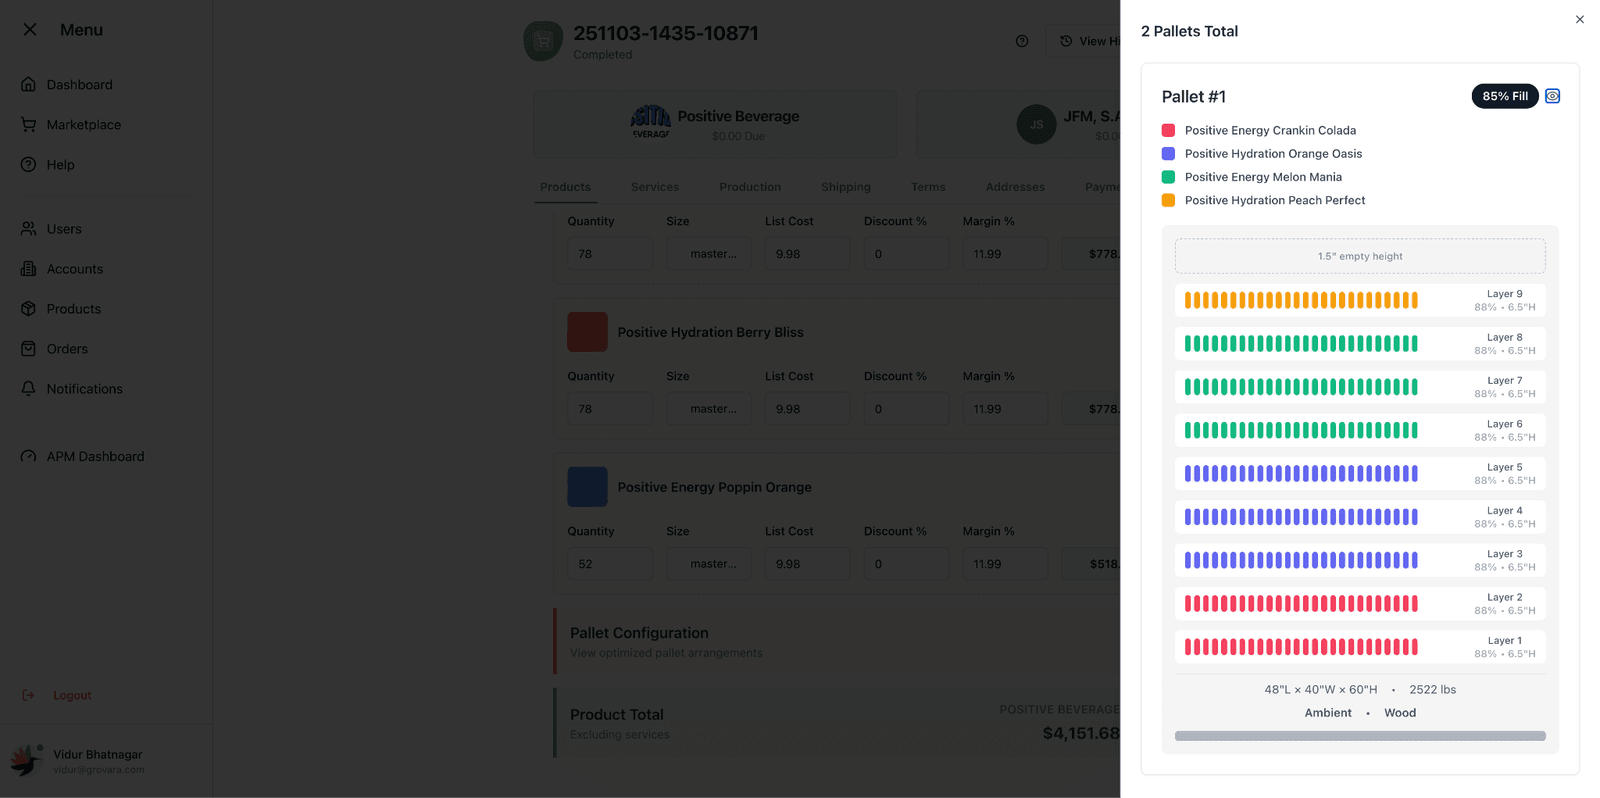This screenshot has width=1600, height=798.
Task: Click the Dashboard home icon
Action: [28, 84]
